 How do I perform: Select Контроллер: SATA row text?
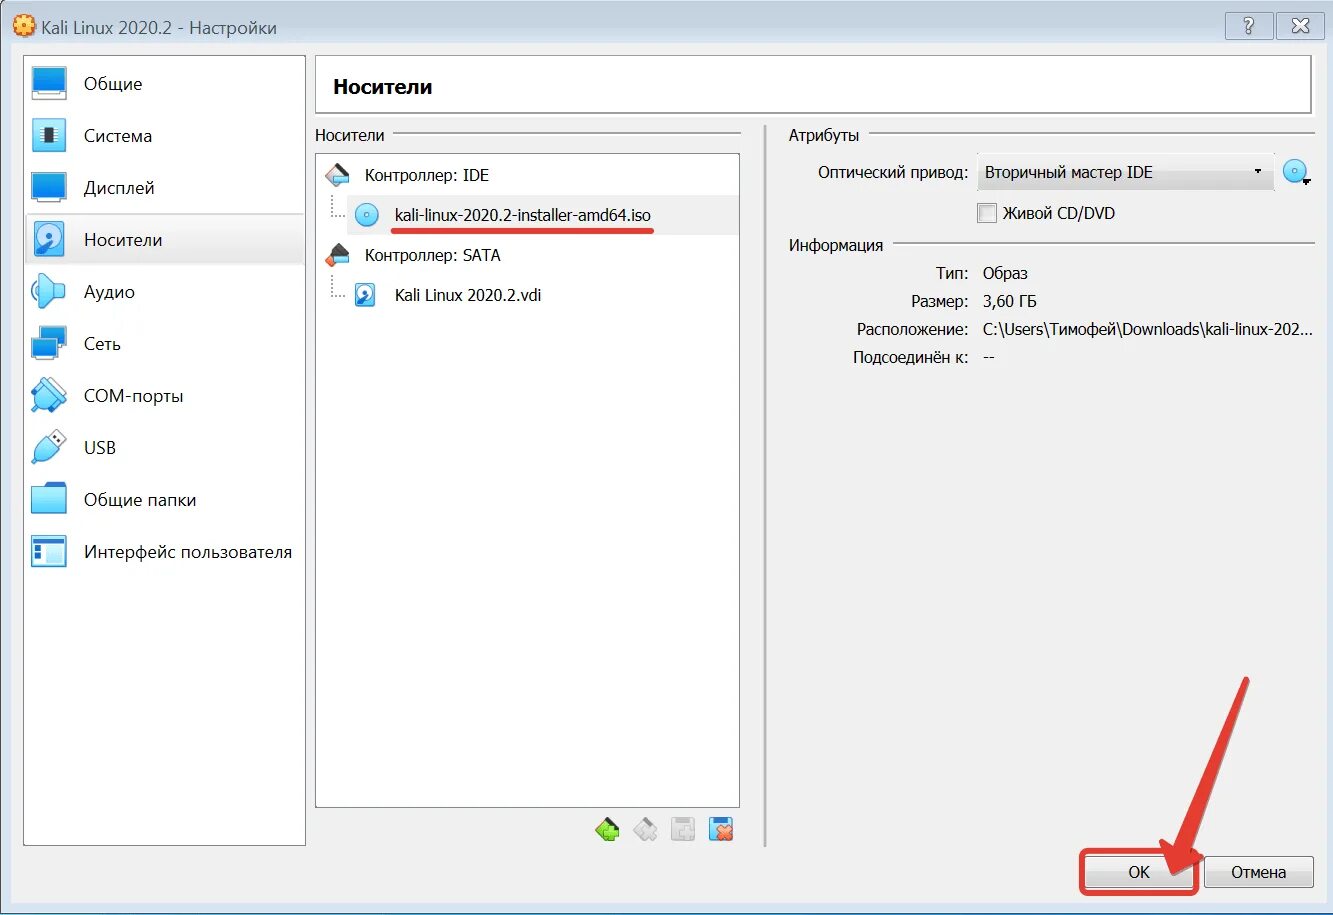(x=433, y=255)
